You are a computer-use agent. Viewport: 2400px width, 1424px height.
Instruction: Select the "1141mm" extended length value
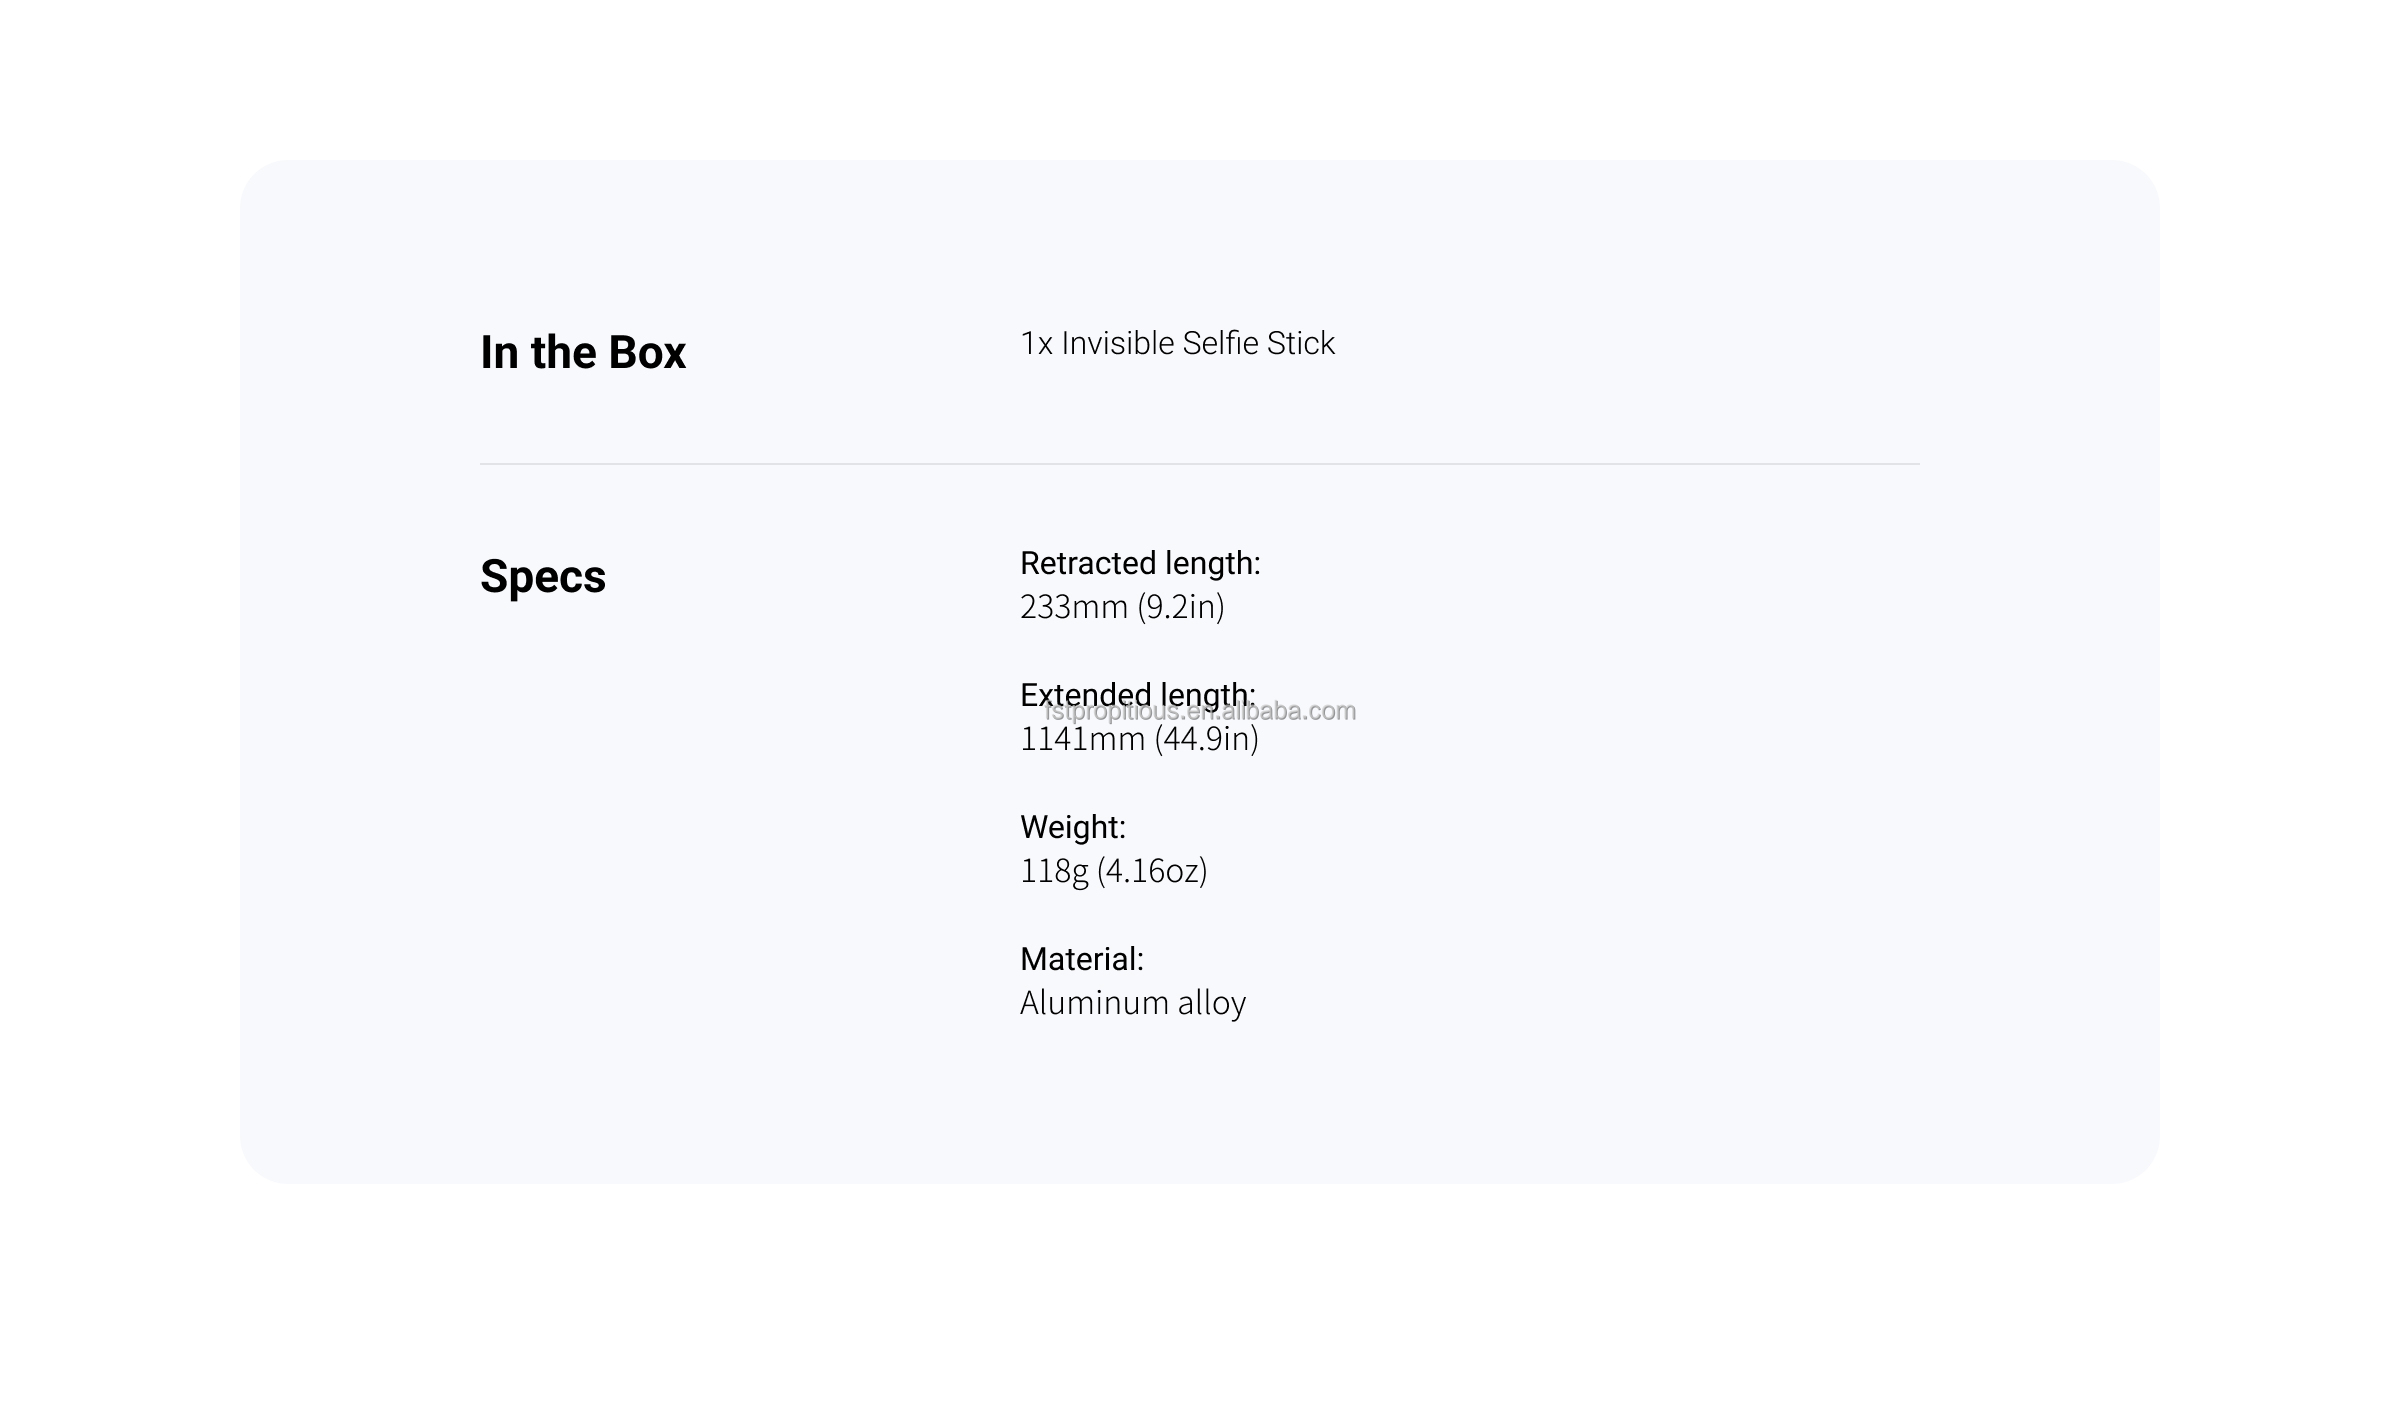1082,740
